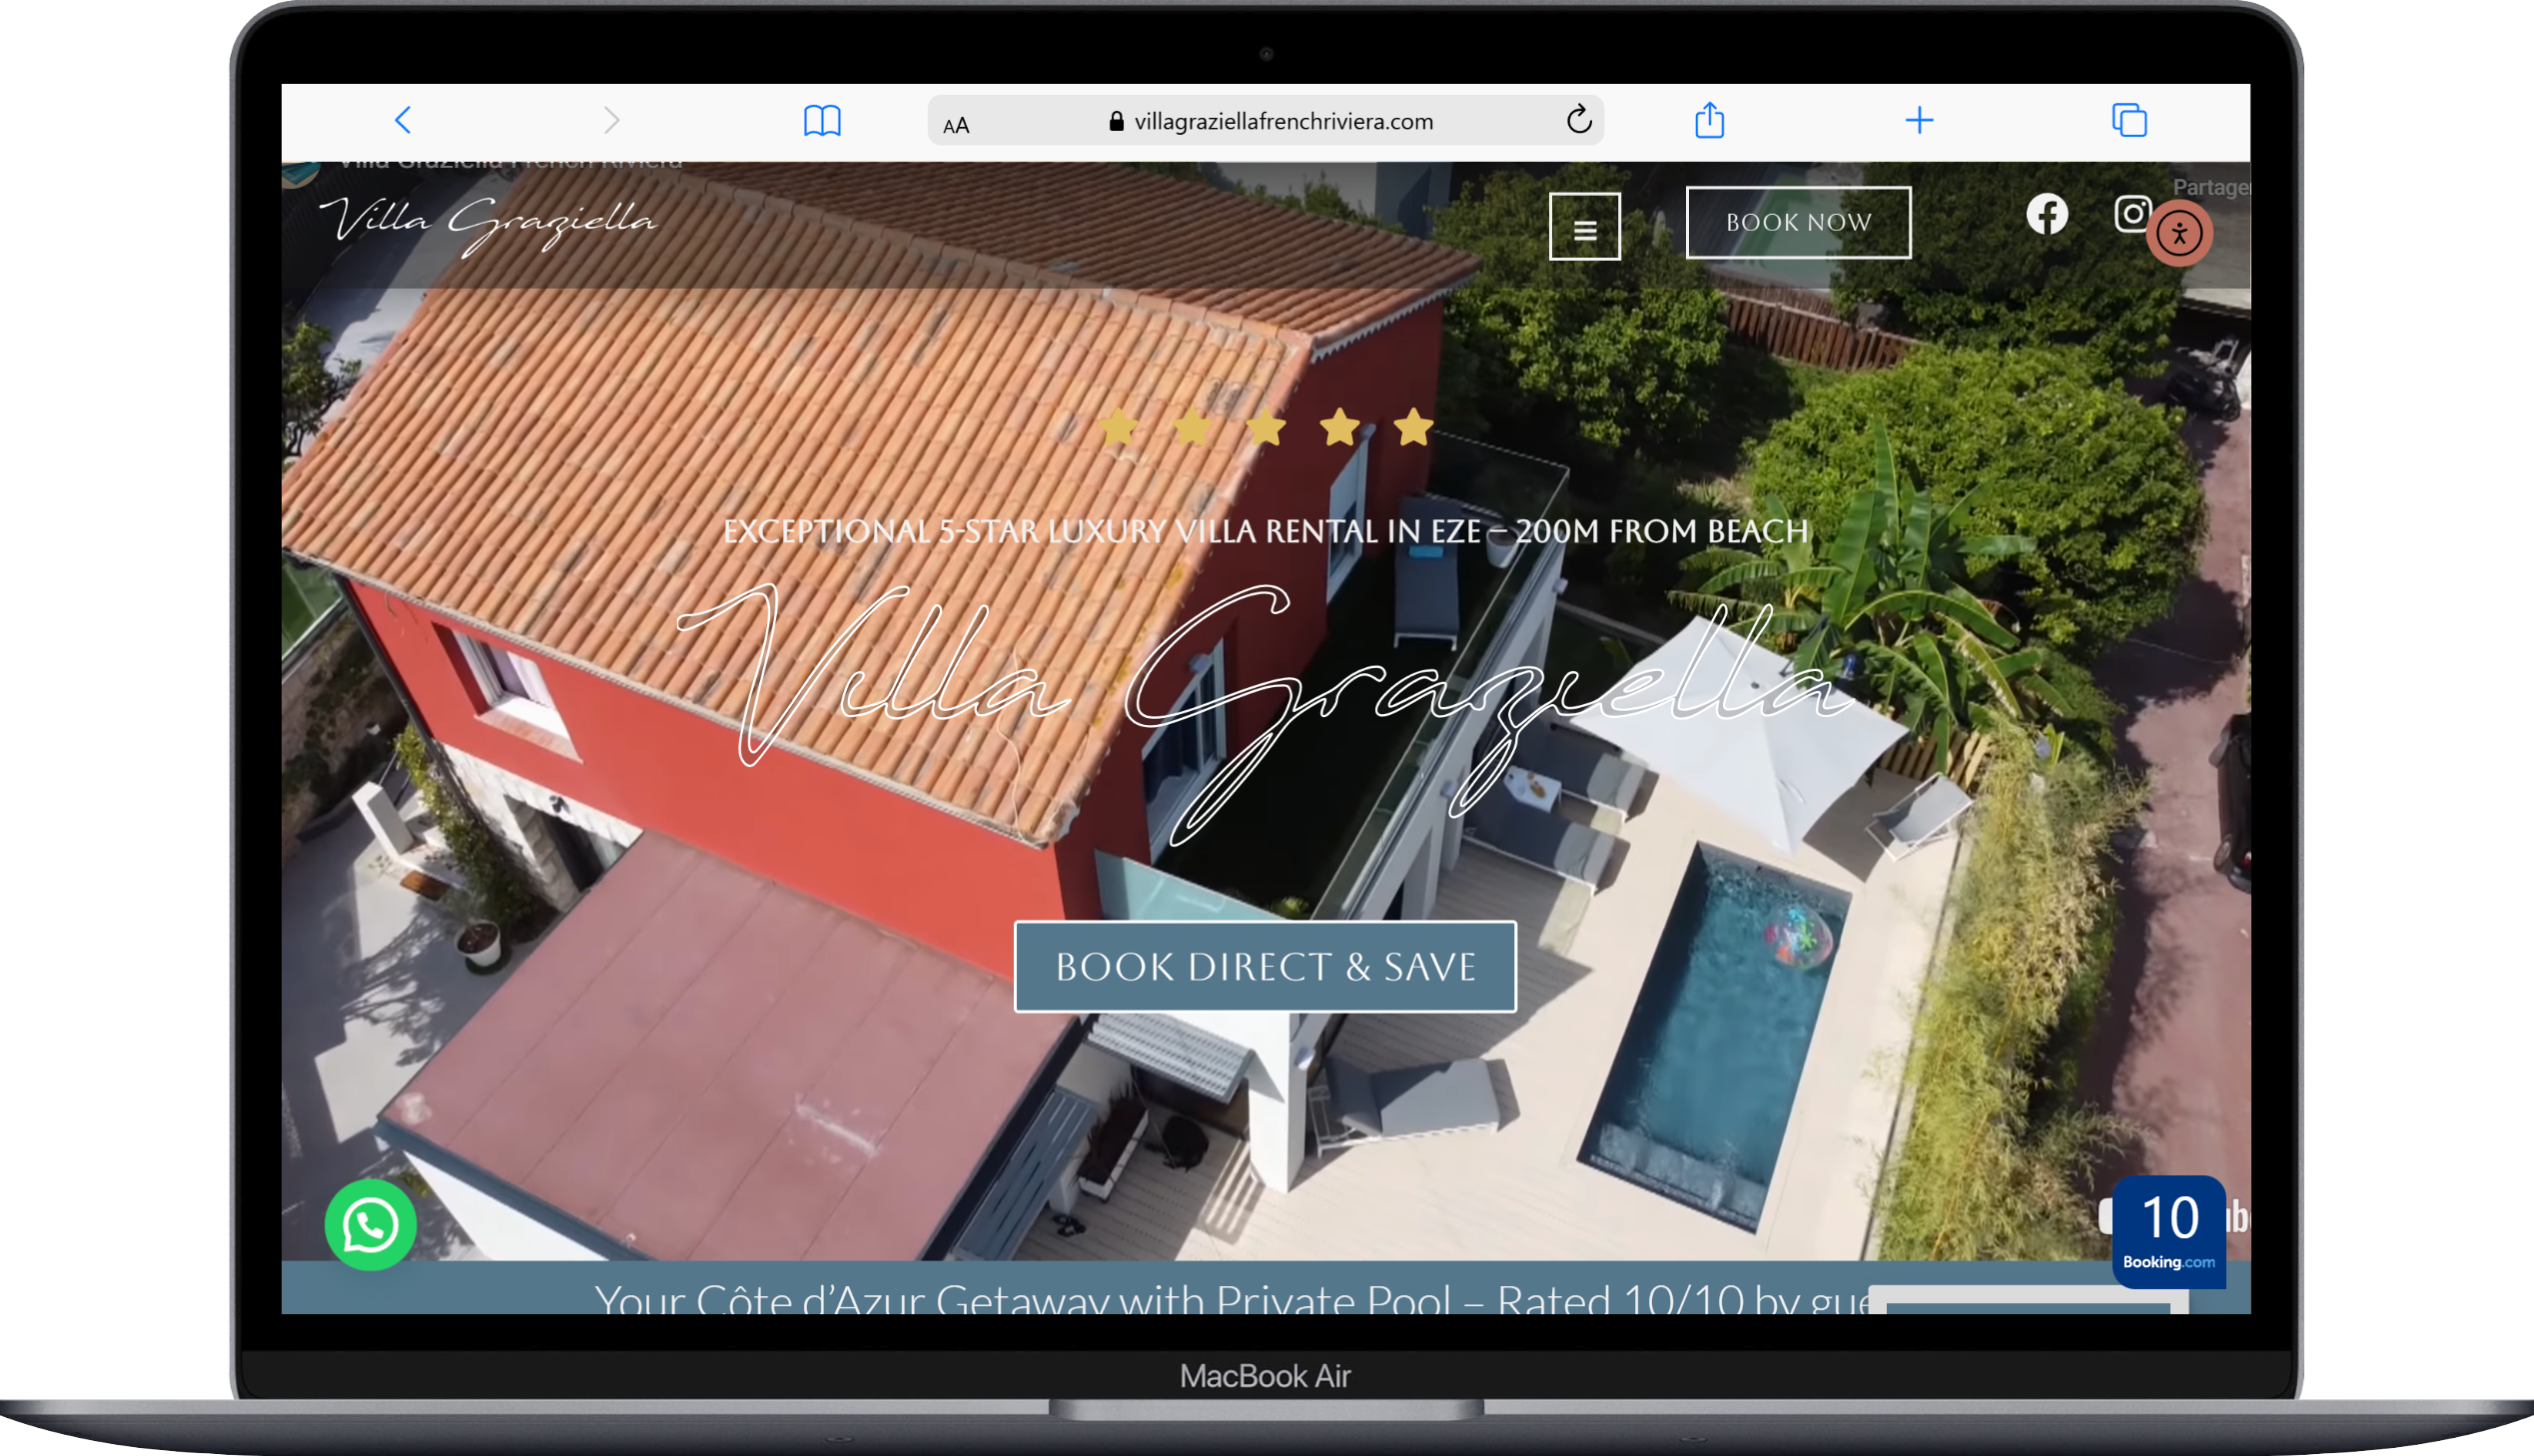Viewport: 2534px width, 1456px height.
Task: Open the villa's Facebook page icon
Action: (x=2046, y=214)
